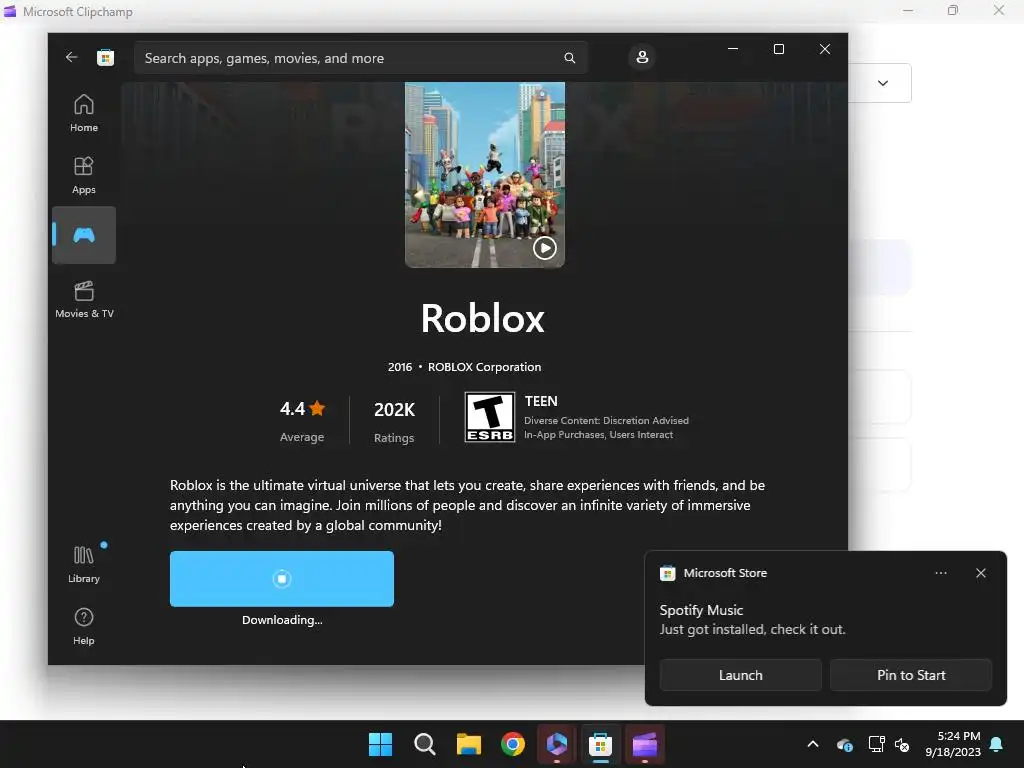The image size is (1024, 768).
Task: Select the Gaming controller tab in sidebar
Action: click(84, 235)
